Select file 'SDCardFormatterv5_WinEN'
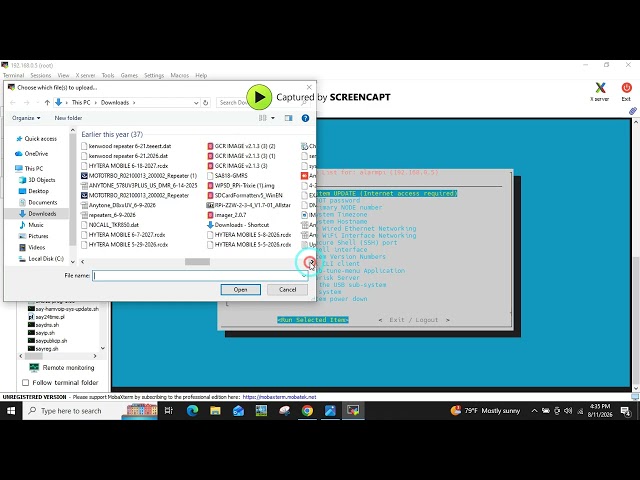The height and width of the screenshot is (480, 640). (x=245, y=196)
